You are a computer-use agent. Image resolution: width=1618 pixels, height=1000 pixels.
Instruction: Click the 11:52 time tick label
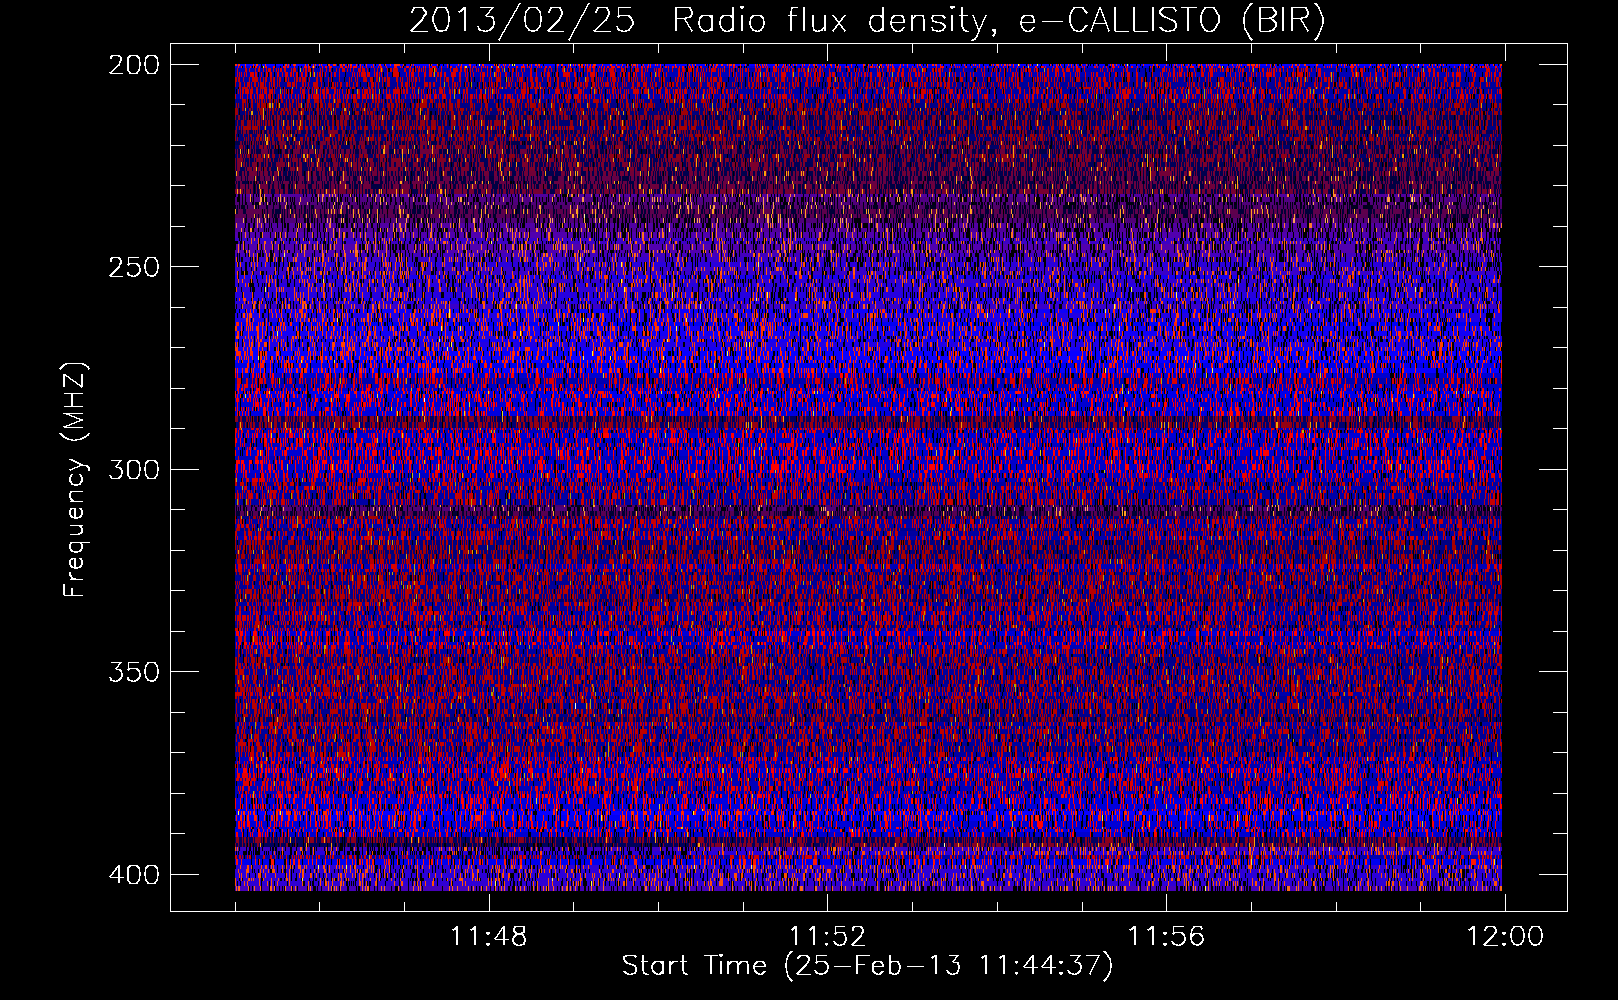(x=828, y=937)
